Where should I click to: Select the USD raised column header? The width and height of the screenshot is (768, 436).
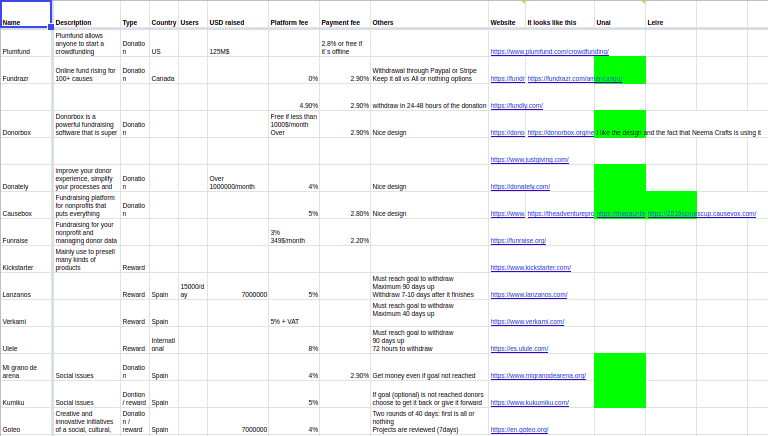click(x=238, y=14)
